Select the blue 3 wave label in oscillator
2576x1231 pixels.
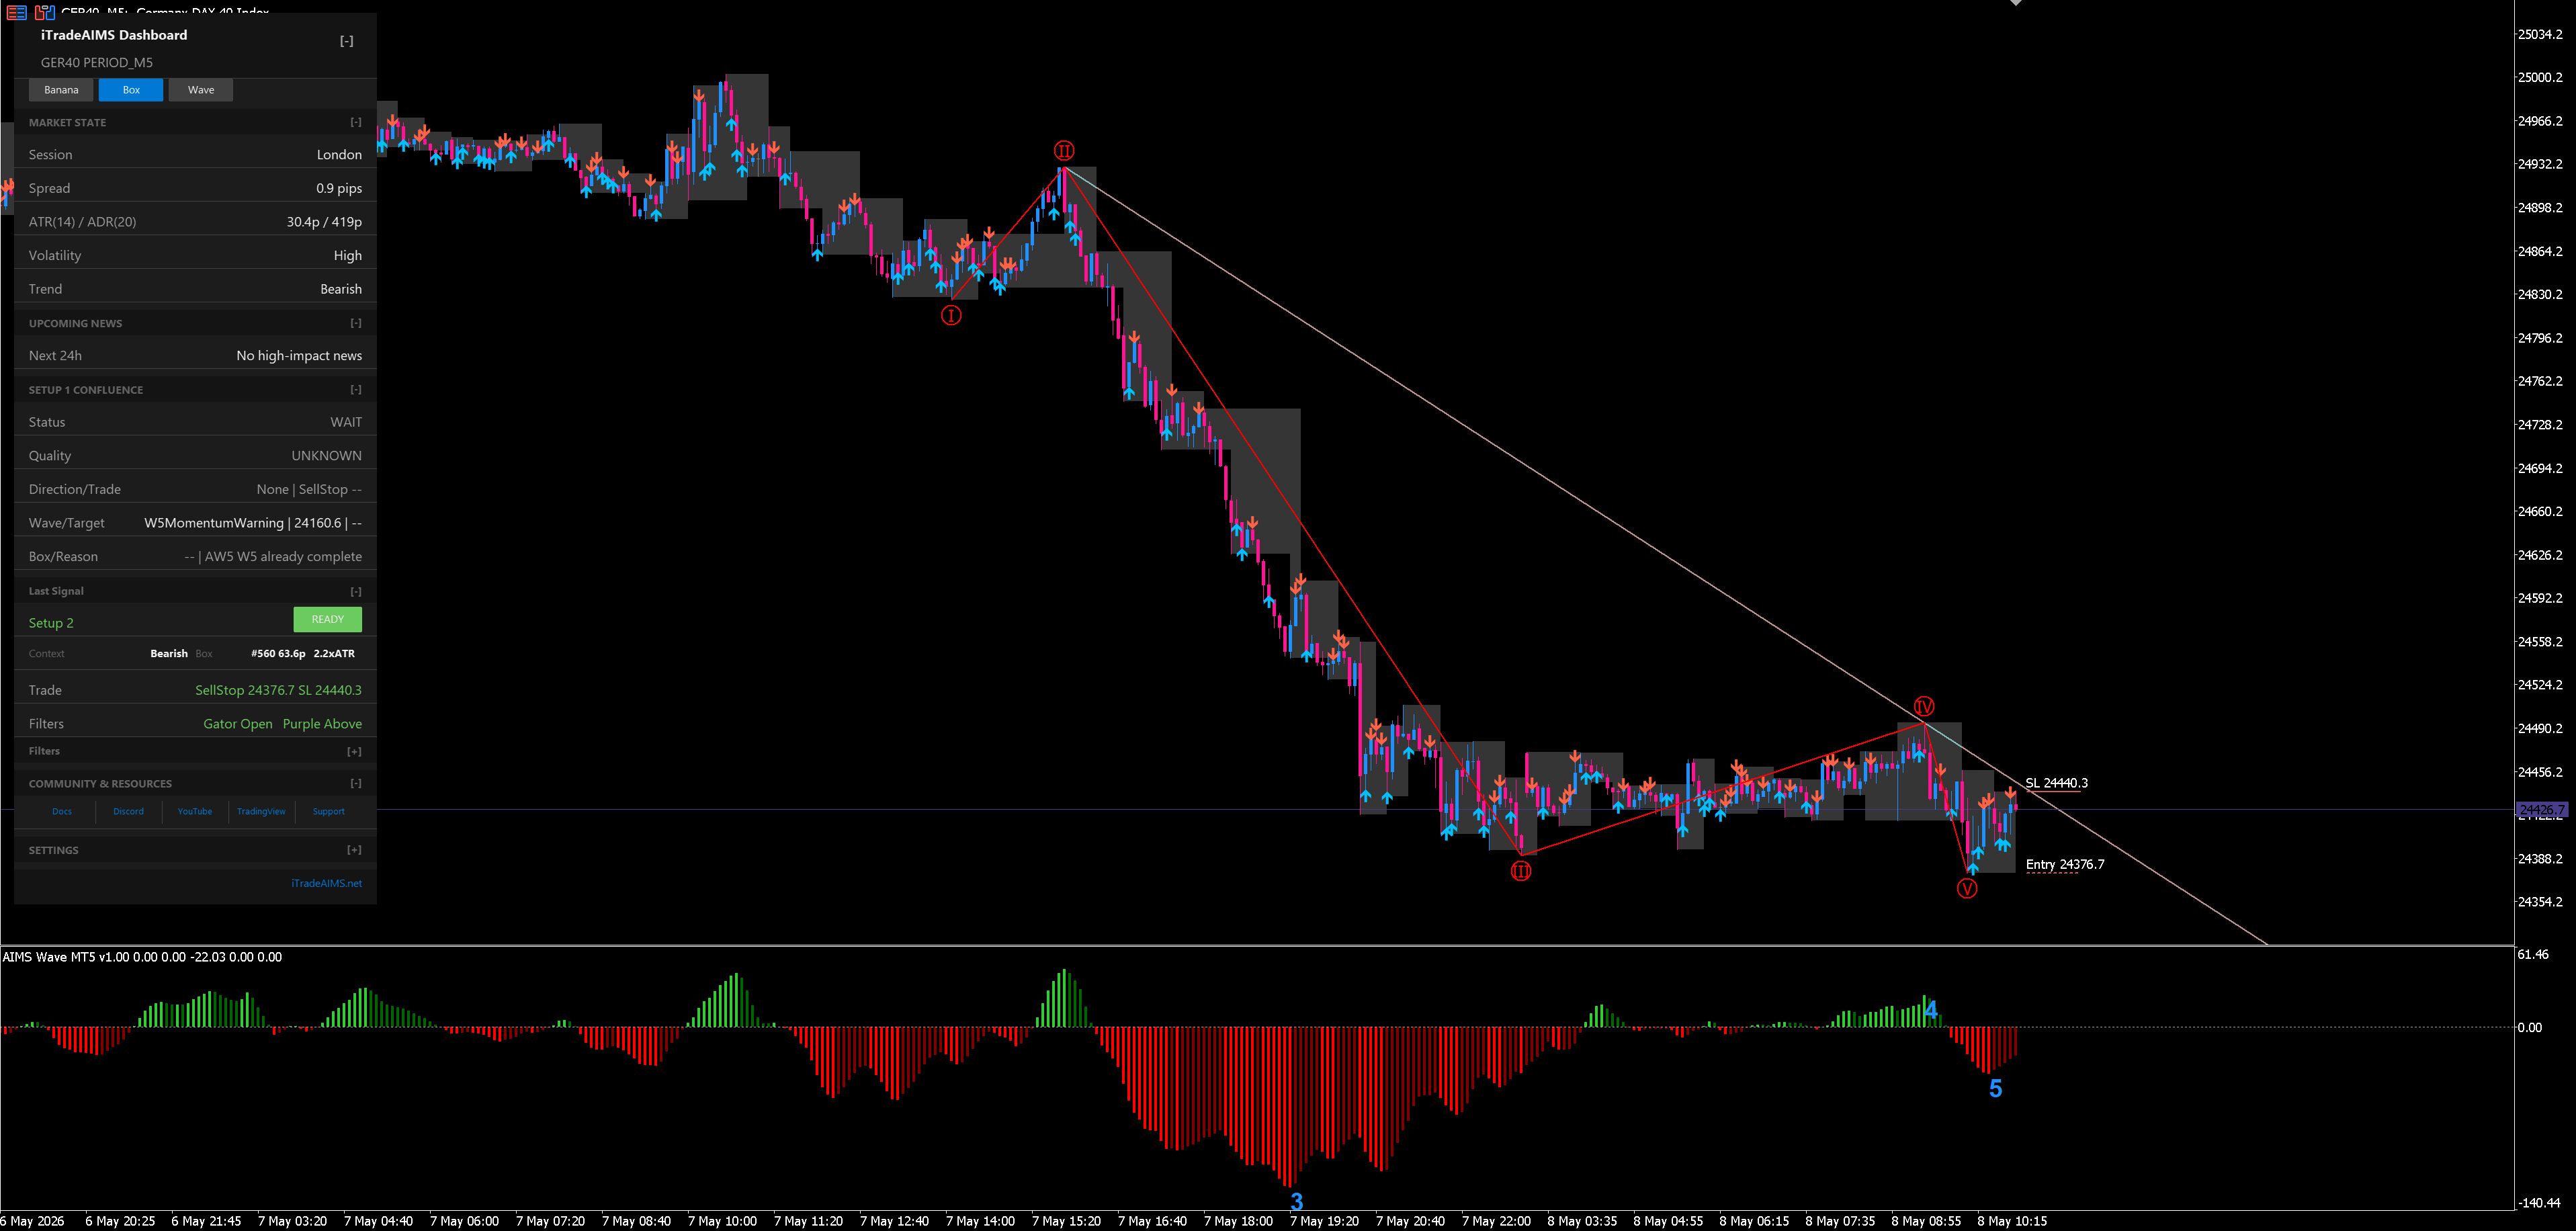pos(1297,1201)
